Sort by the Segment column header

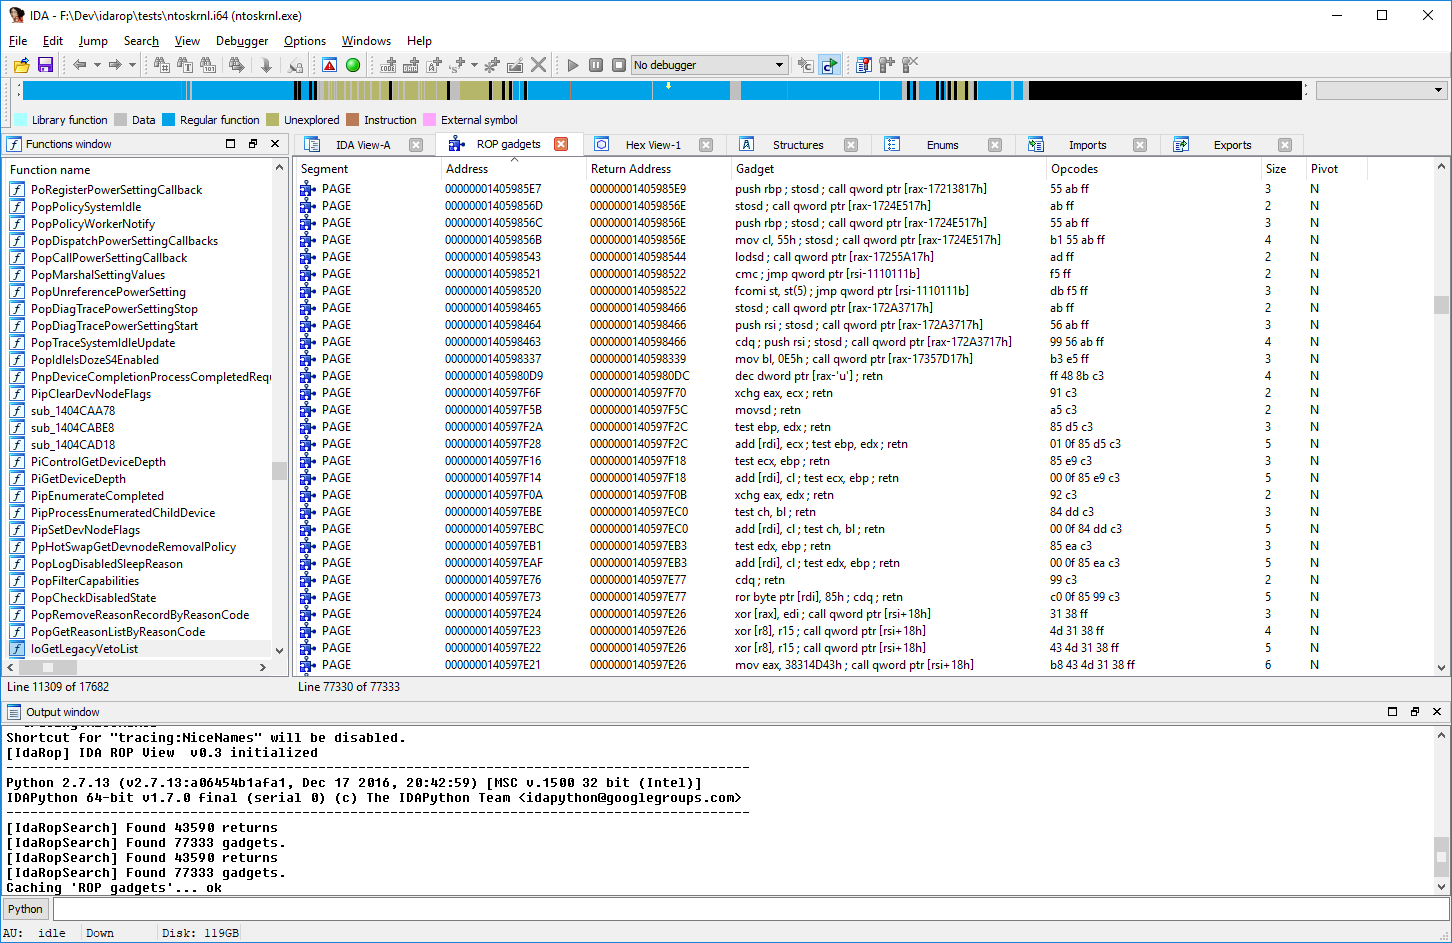369,169
